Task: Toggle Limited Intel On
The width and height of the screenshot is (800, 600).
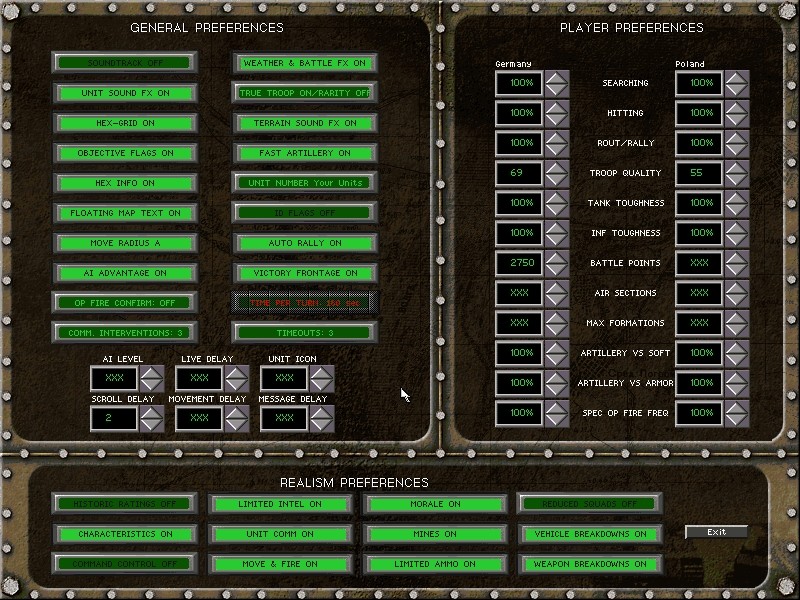Action: (280, 504)
